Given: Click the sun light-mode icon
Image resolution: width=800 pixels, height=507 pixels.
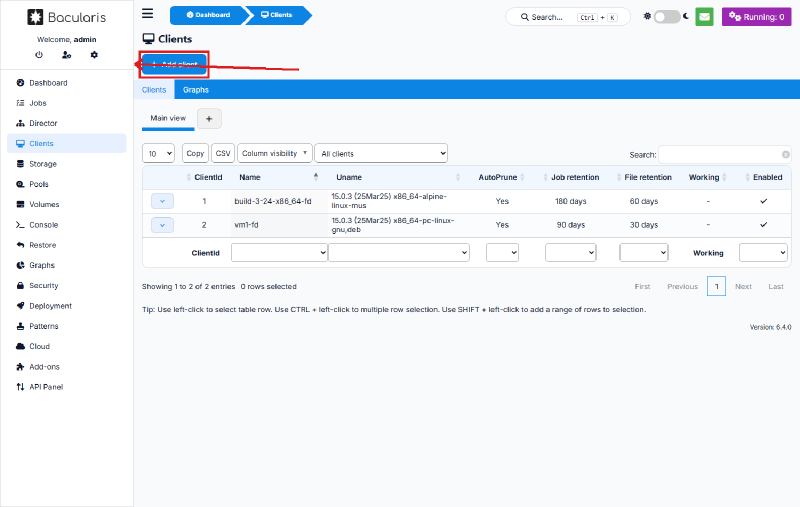Looking at the screenshot, I should point(647,16).
